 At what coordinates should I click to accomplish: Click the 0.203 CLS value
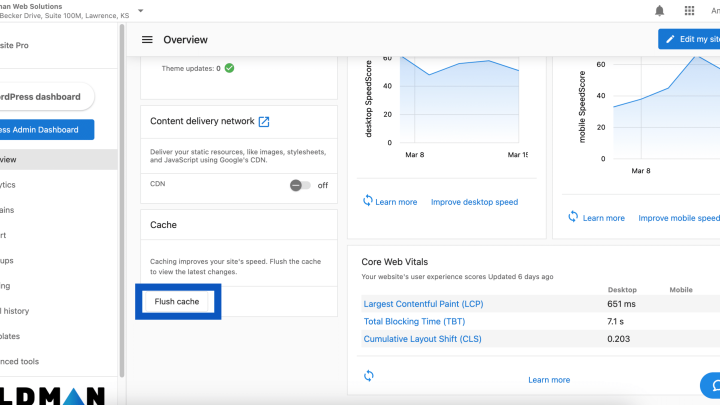pyautogui.click(x=619, y=339)
